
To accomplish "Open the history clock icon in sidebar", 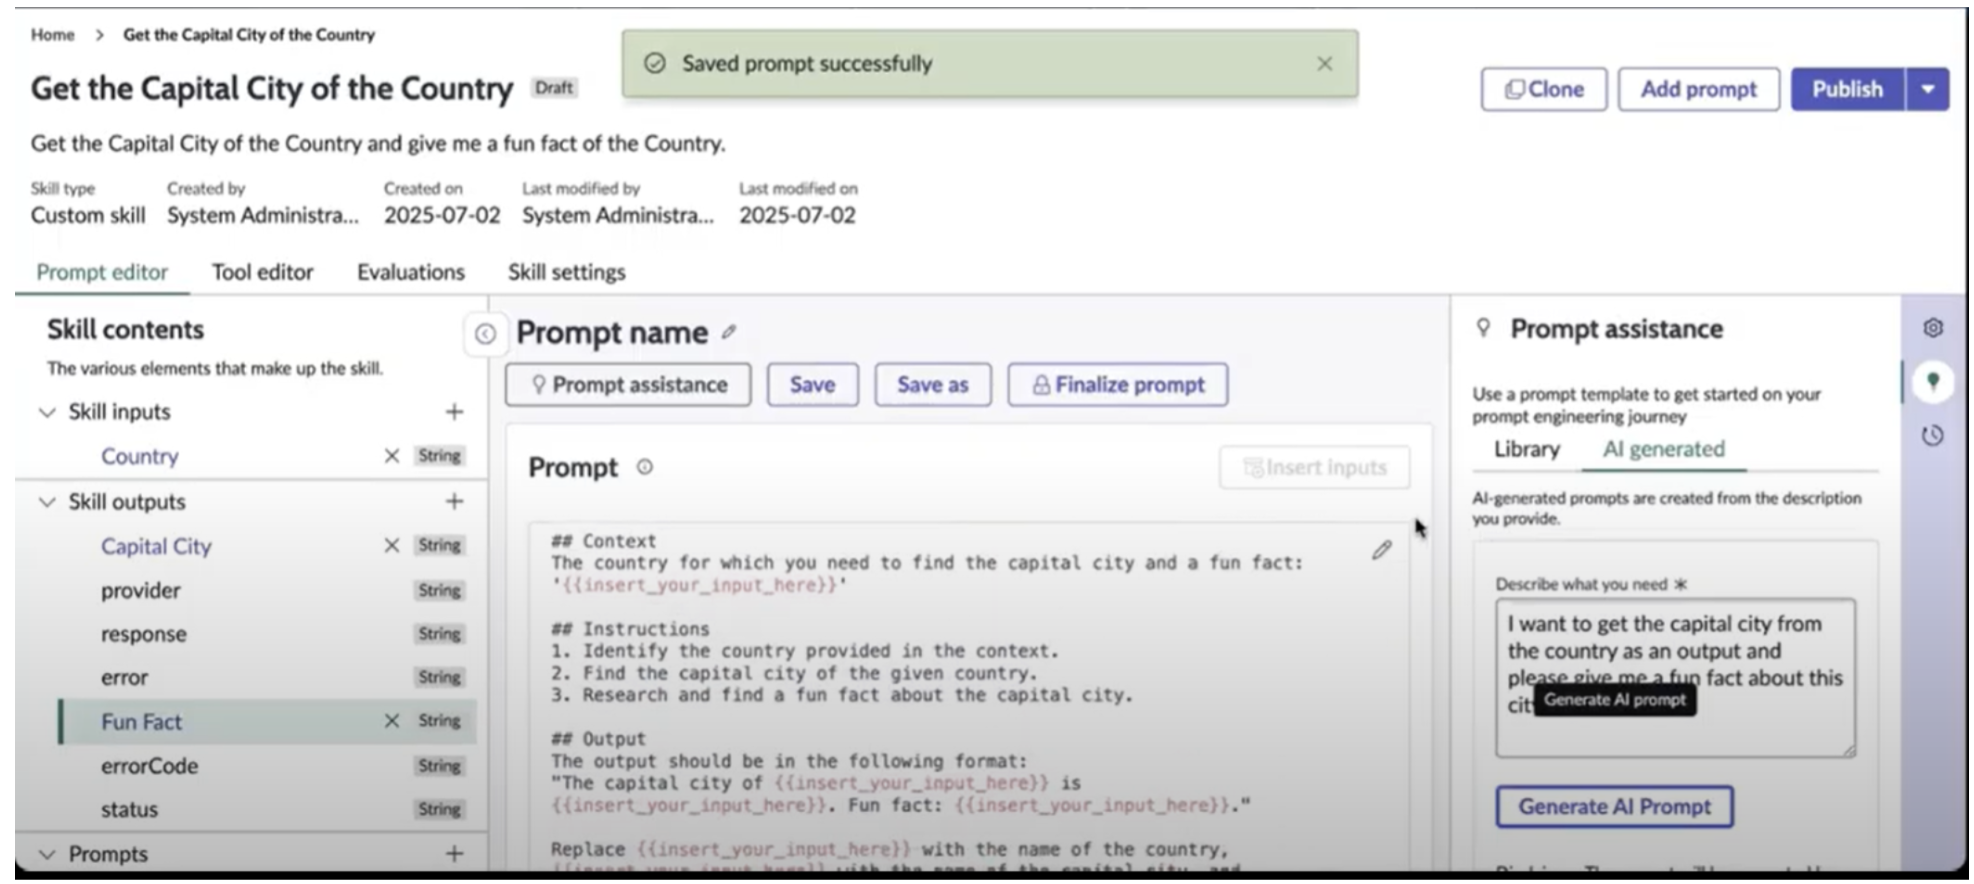I will pyautogui.click(x=1932, y=436).
